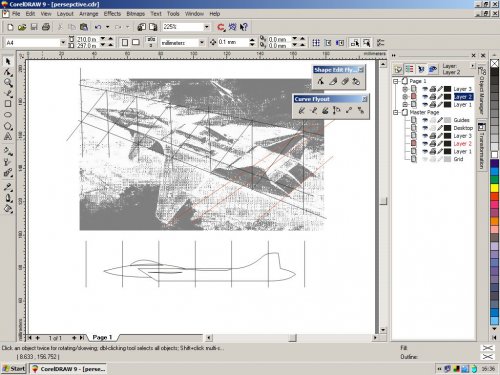This screenshot has width=500, height=375.
Task: Click the Export icon in the toolbar
Action: pos(153,27)
